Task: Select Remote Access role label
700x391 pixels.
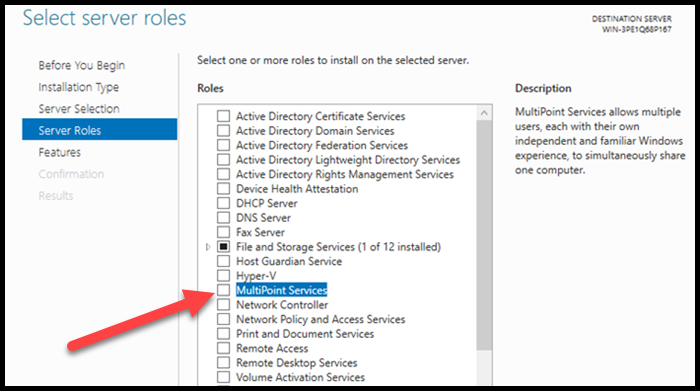Action: (x=272, y=349)
